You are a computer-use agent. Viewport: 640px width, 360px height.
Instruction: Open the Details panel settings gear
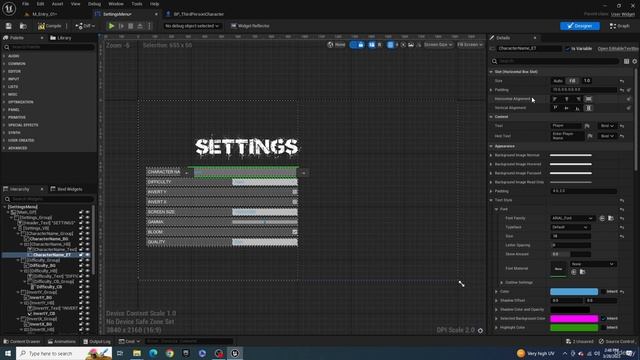pos(635,61)
